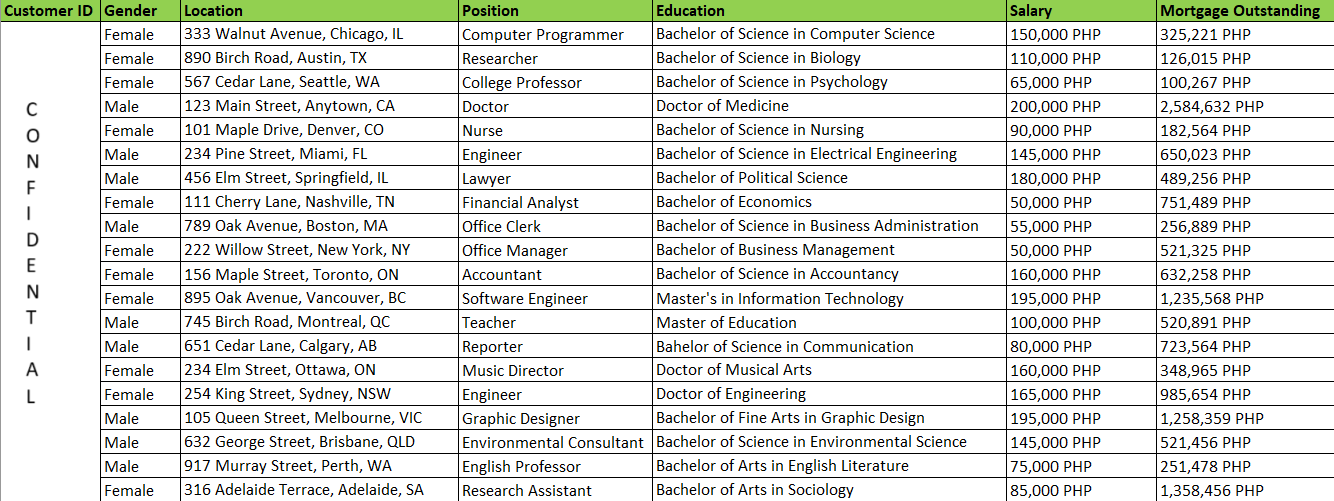The height and width of the screenshot is (501, 1334).
Task: Select the 222 Willow Street, New York cell
Action: click(x=319, y=250)
